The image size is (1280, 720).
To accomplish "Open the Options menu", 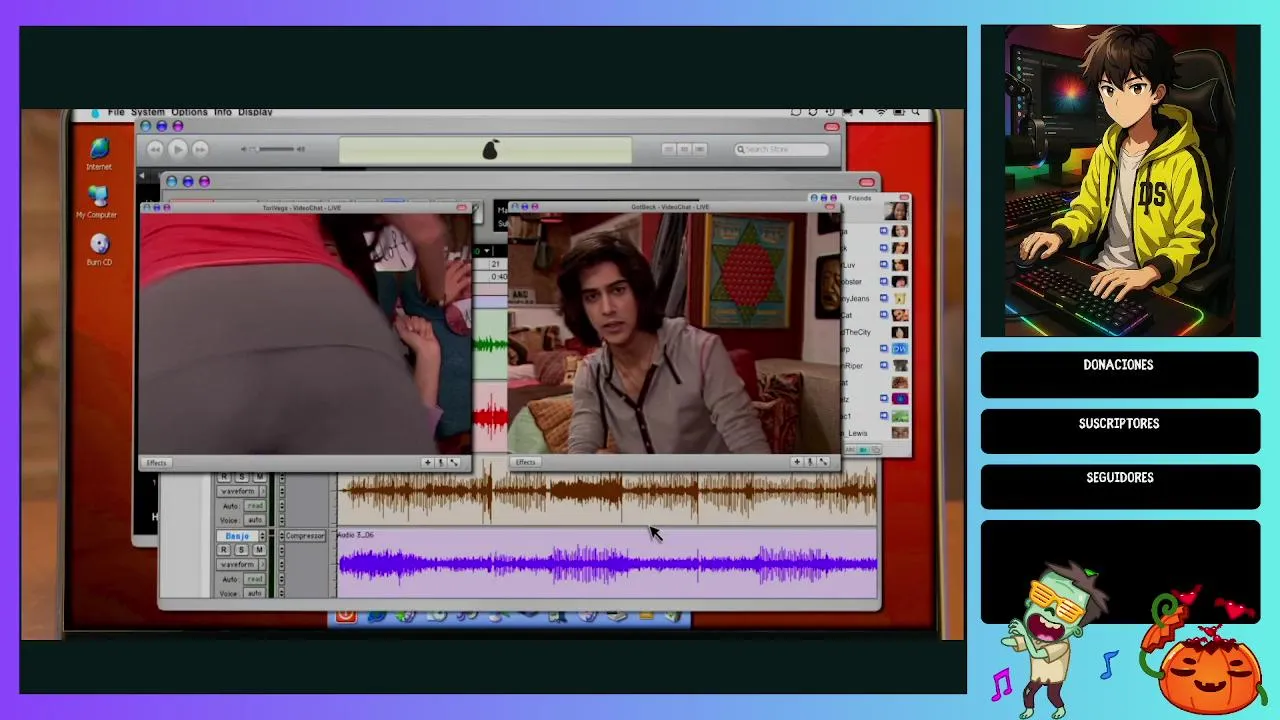I will pyautogui.click(x=189, y=112).
